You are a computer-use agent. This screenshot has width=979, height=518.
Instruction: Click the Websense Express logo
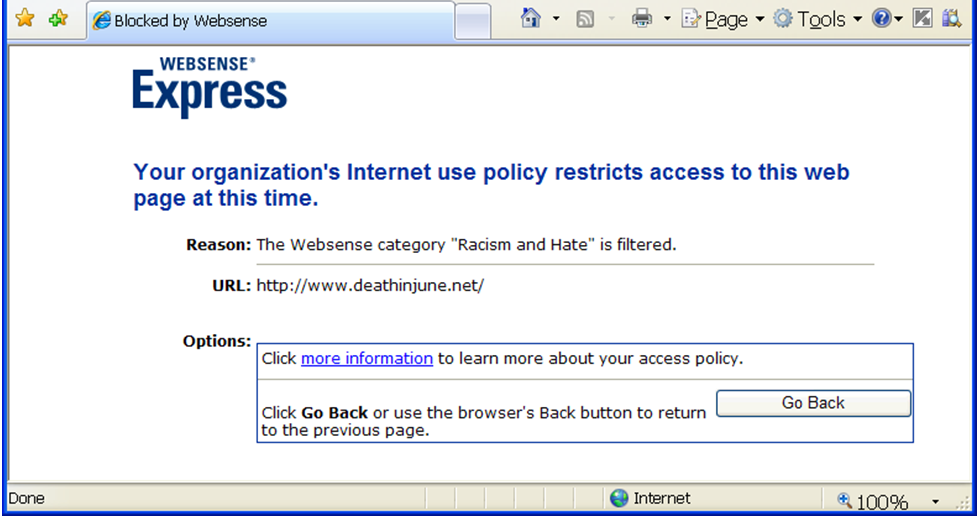point(209,87)
